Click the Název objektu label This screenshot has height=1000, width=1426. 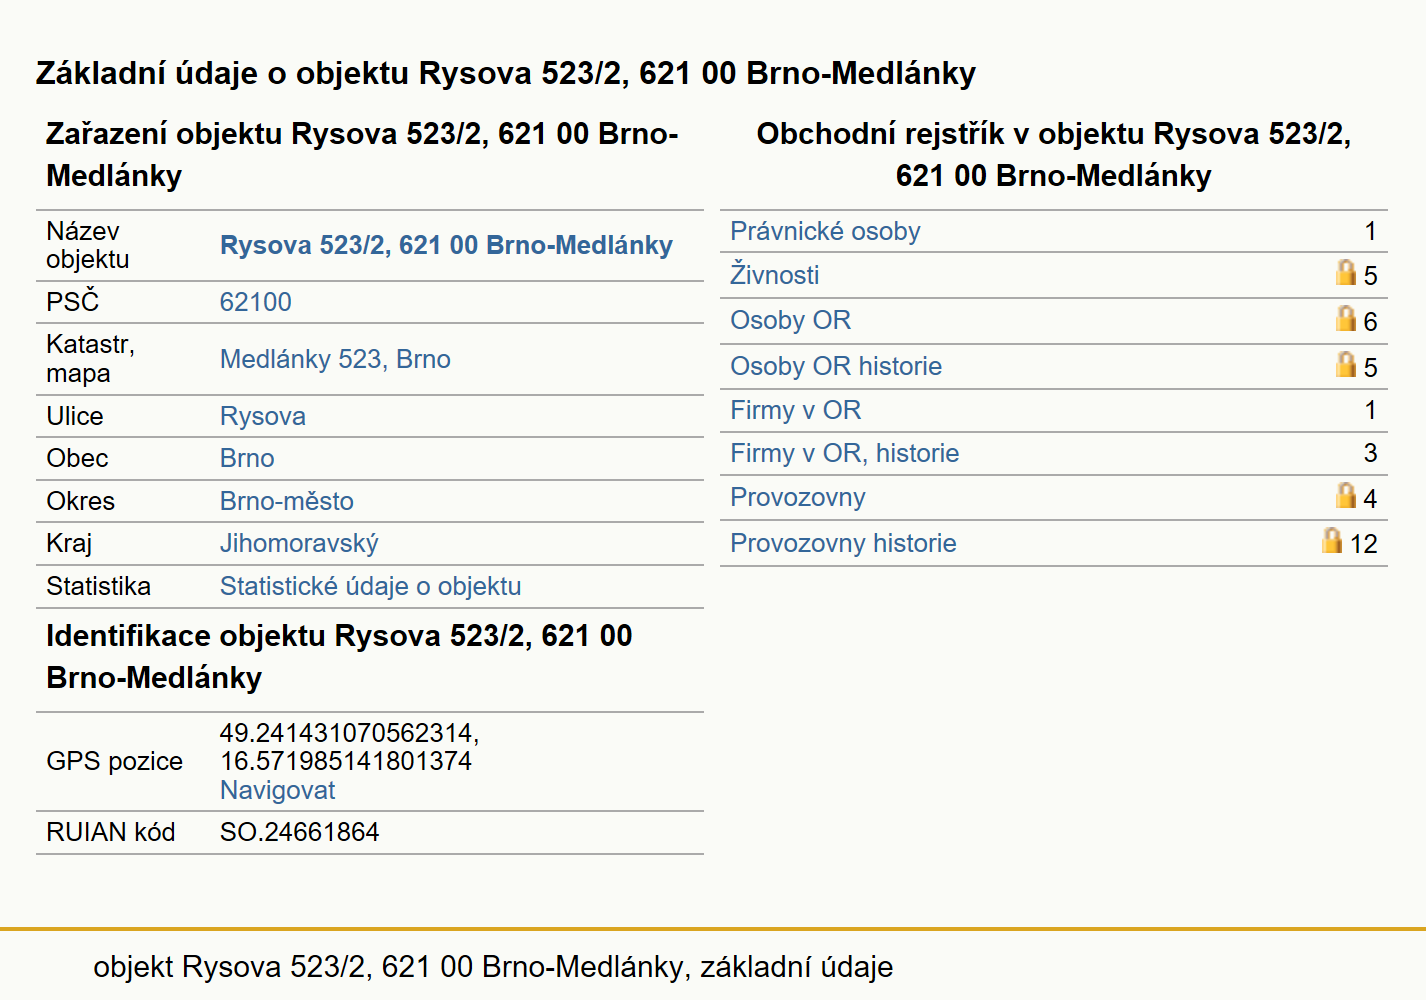pyautogui.click(x=87, y=245)
